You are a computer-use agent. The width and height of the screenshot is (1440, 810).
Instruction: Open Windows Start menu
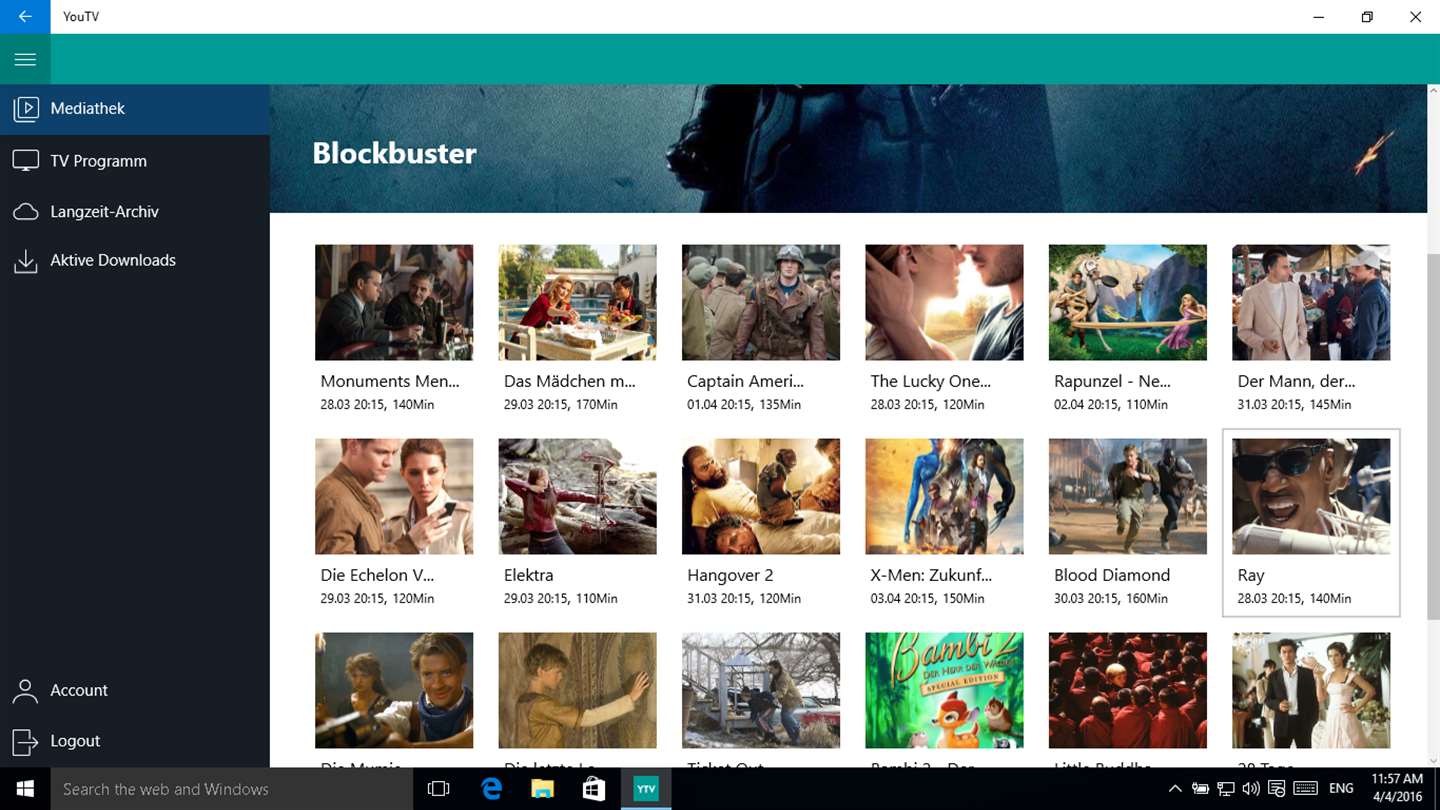tap(25, 789)
